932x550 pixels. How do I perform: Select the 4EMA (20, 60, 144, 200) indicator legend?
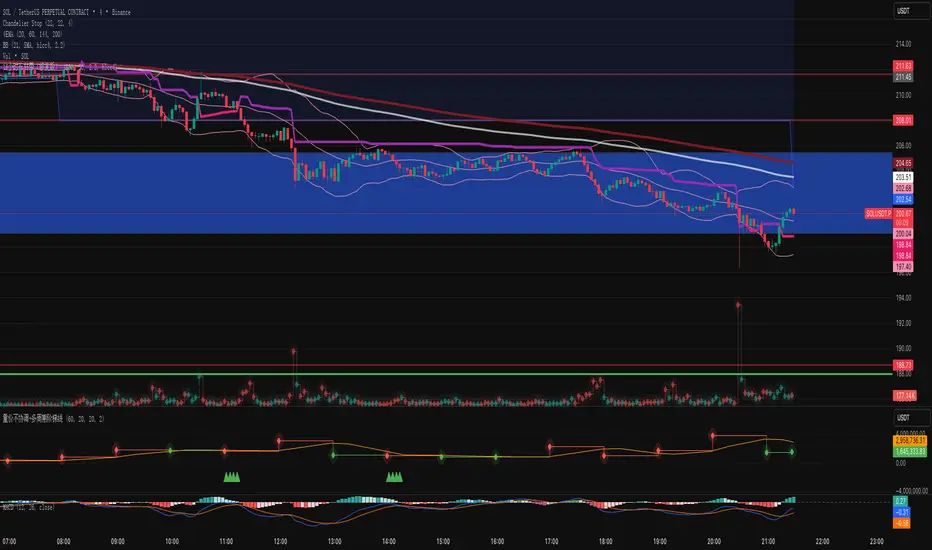pos(33,34)
